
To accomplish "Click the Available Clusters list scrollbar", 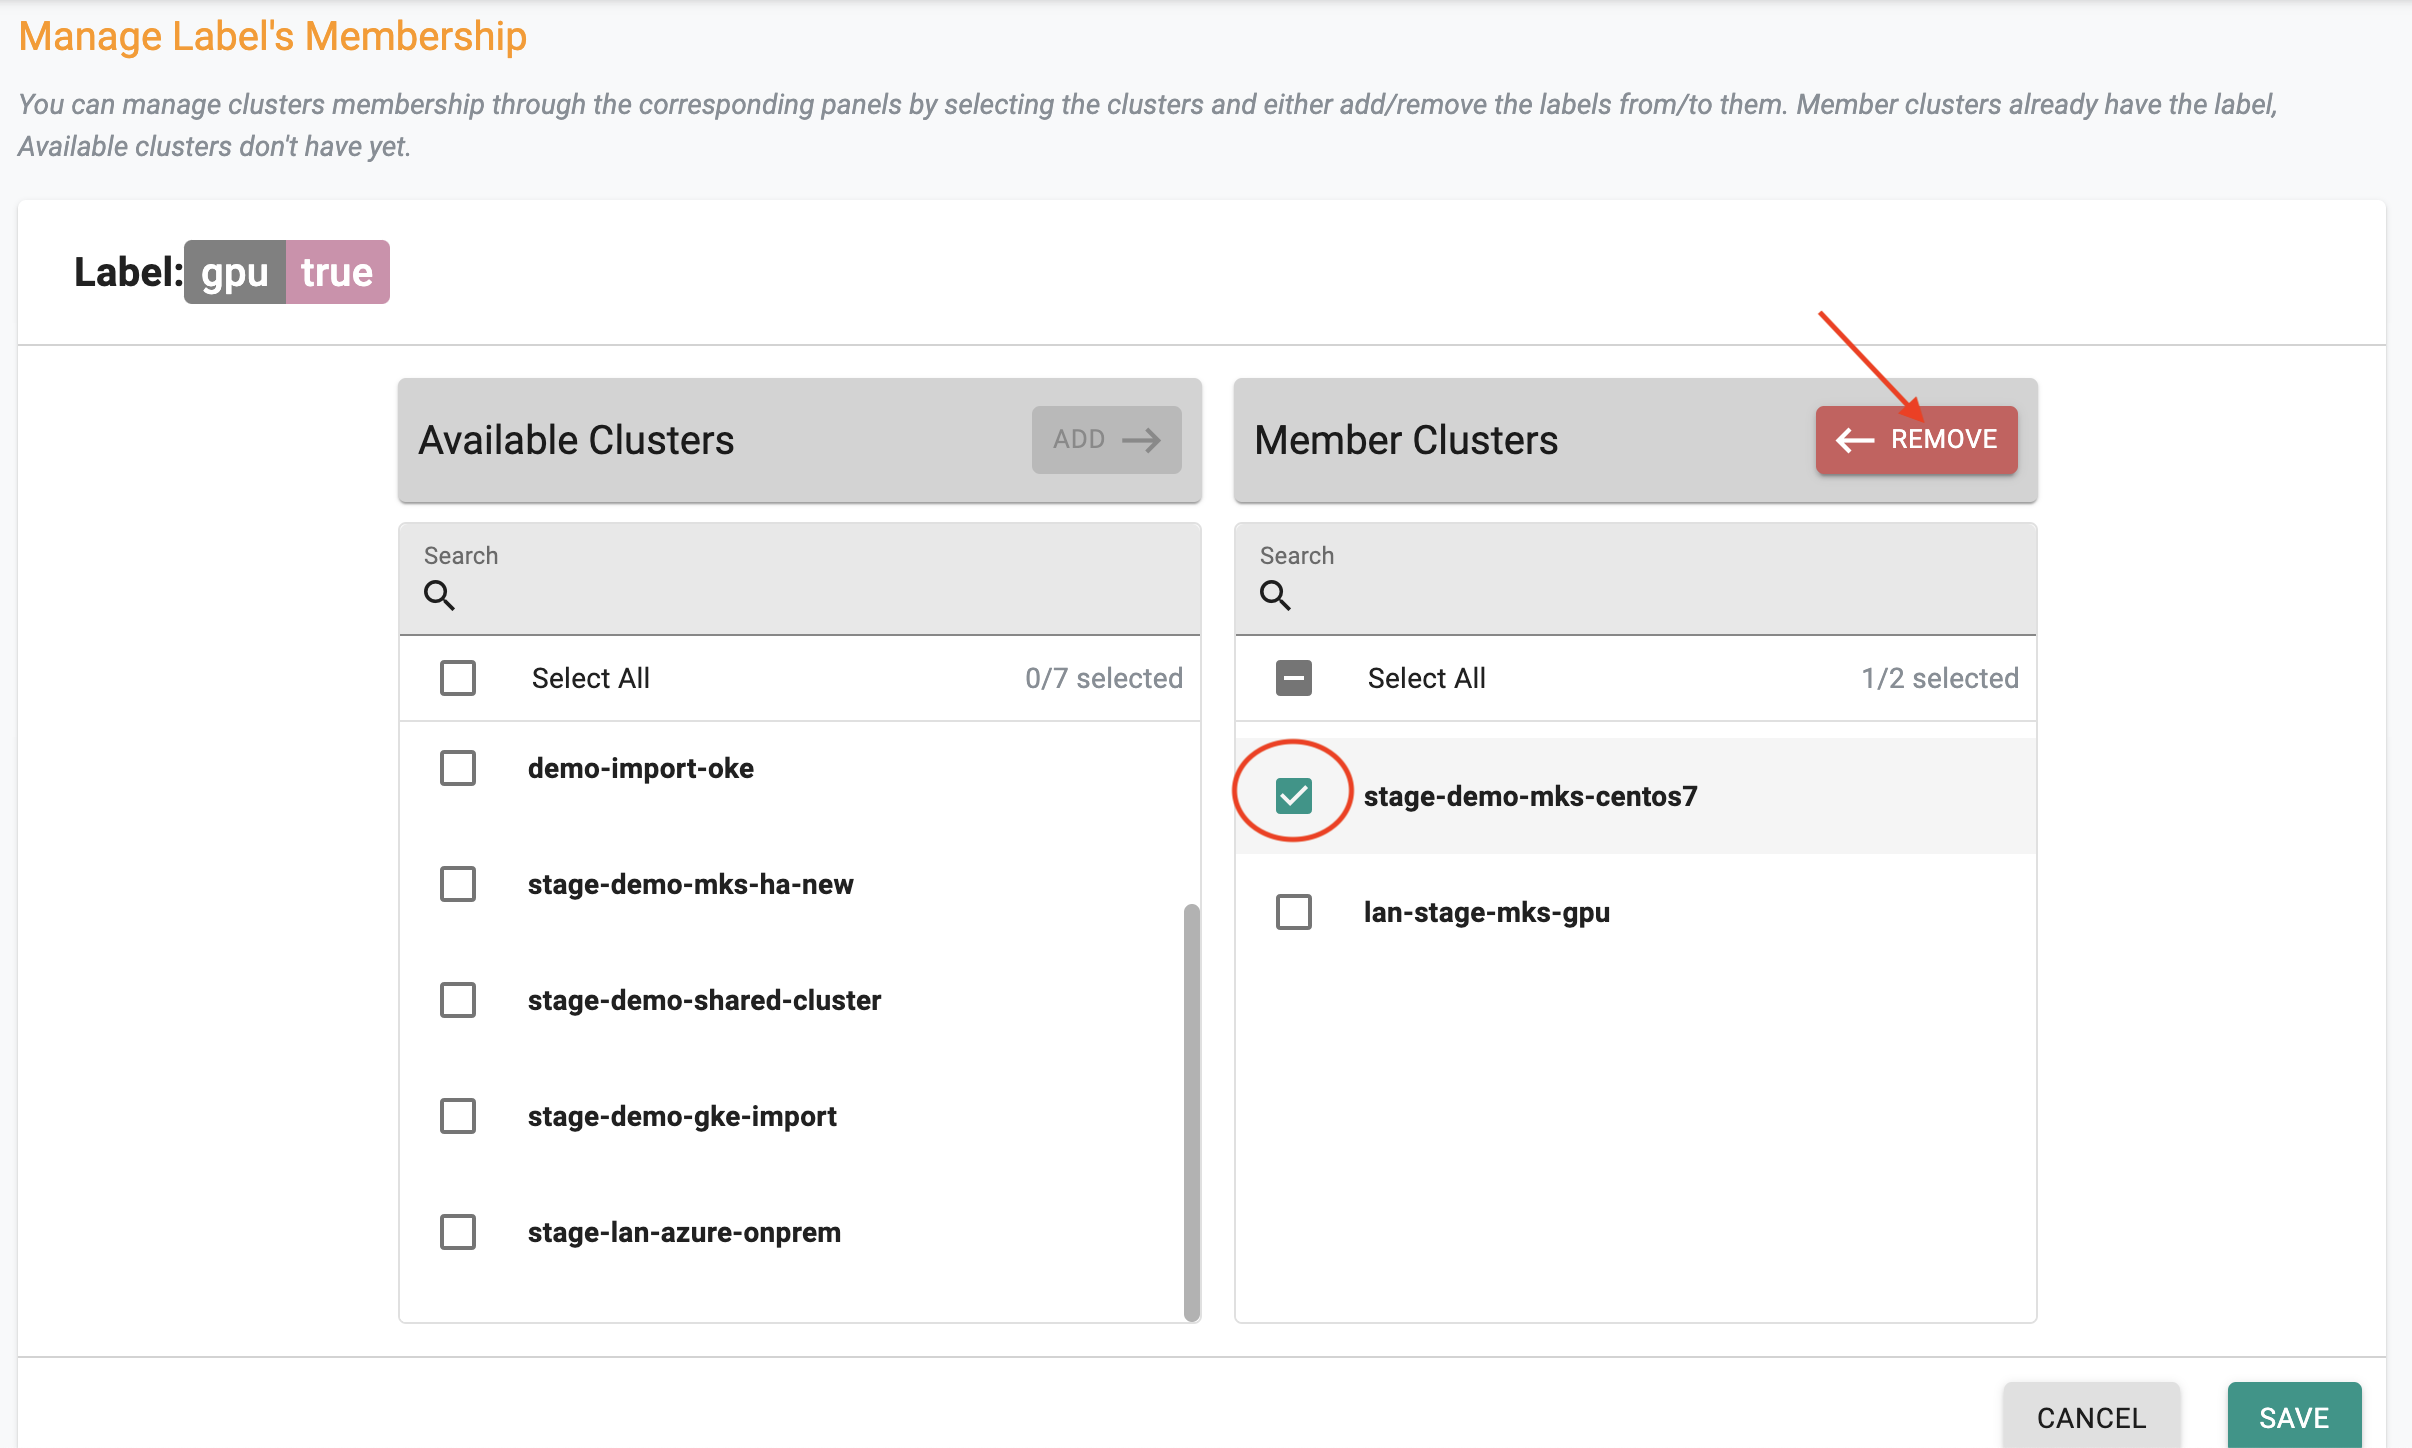I will point(1191,1112).
